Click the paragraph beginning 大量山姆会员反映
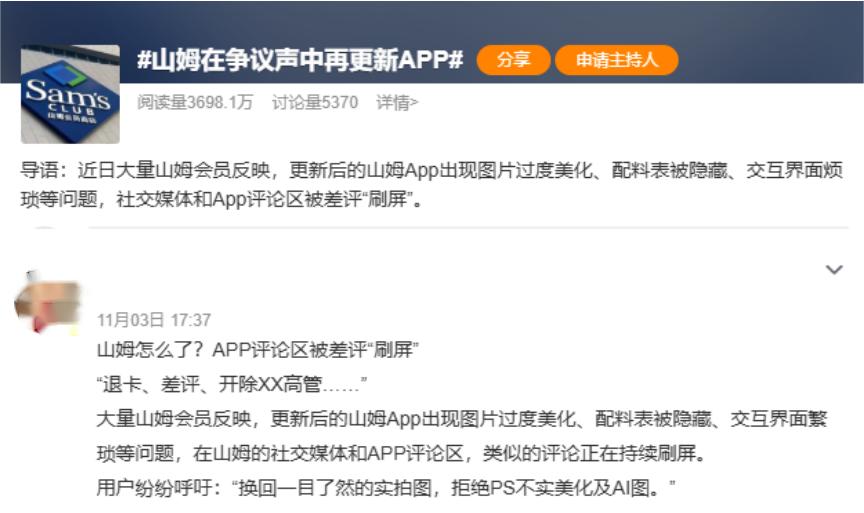The height and width of the screenshot is (513, 864). (460, 419)
